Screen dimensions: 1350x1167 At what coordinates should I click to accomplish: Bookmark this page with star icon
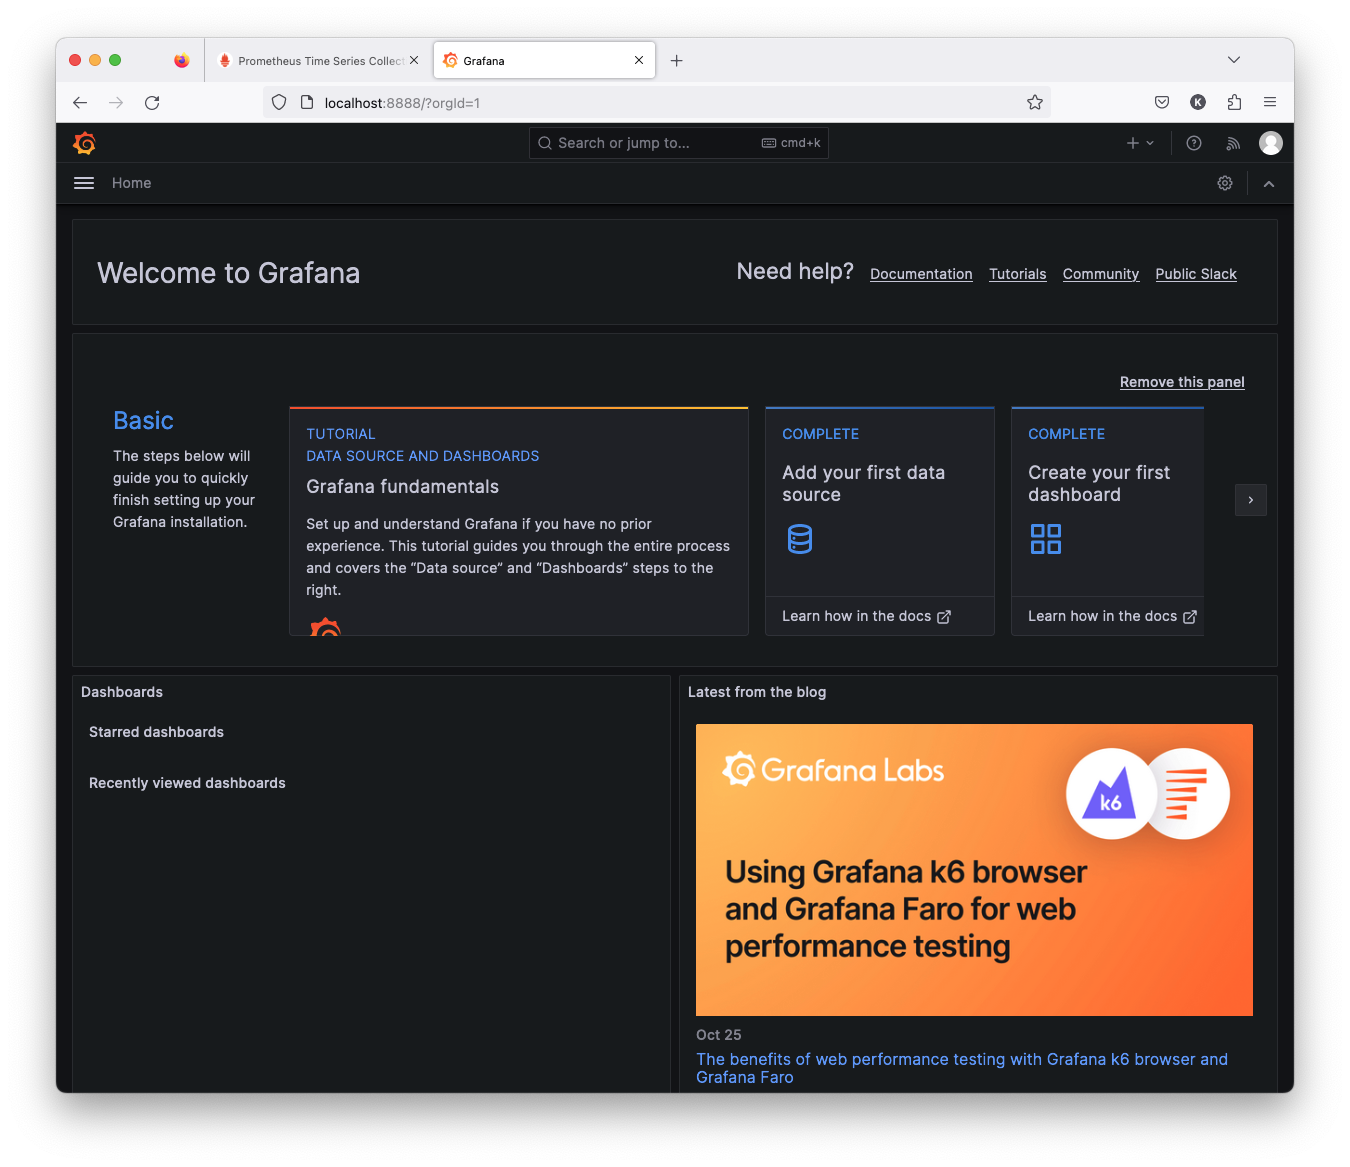[x=1035, y=102]
